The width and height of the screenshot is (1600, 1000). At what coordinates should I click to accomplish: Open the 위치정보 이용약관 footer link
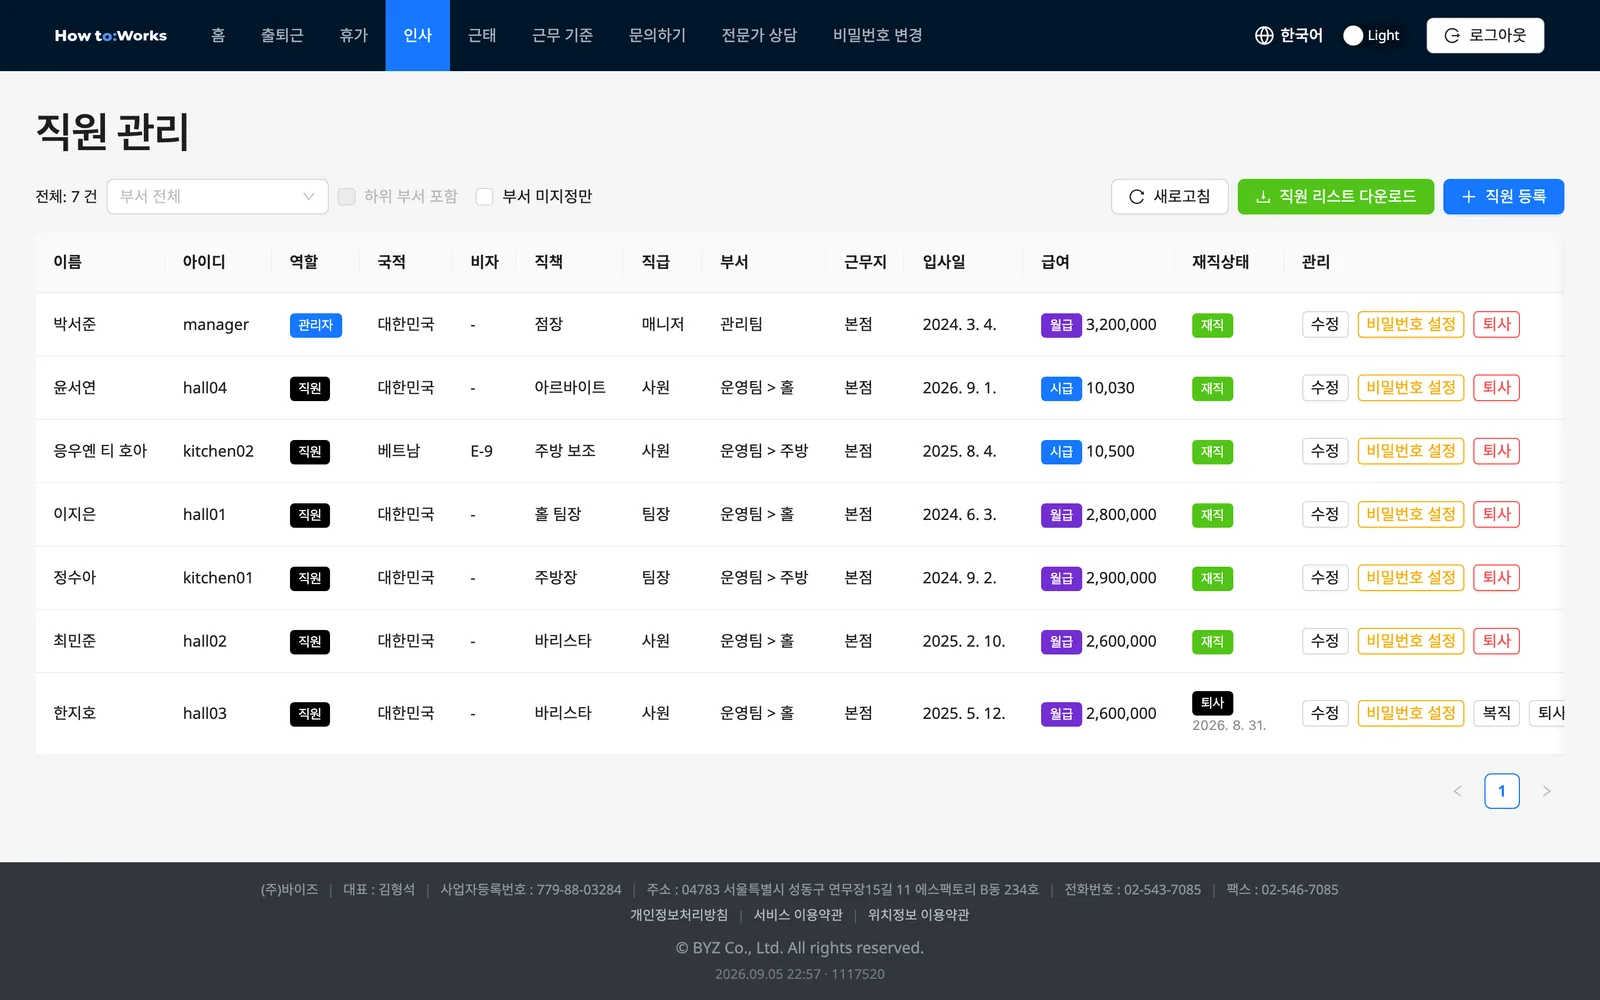pyautogui.click(x=918, y=915)
